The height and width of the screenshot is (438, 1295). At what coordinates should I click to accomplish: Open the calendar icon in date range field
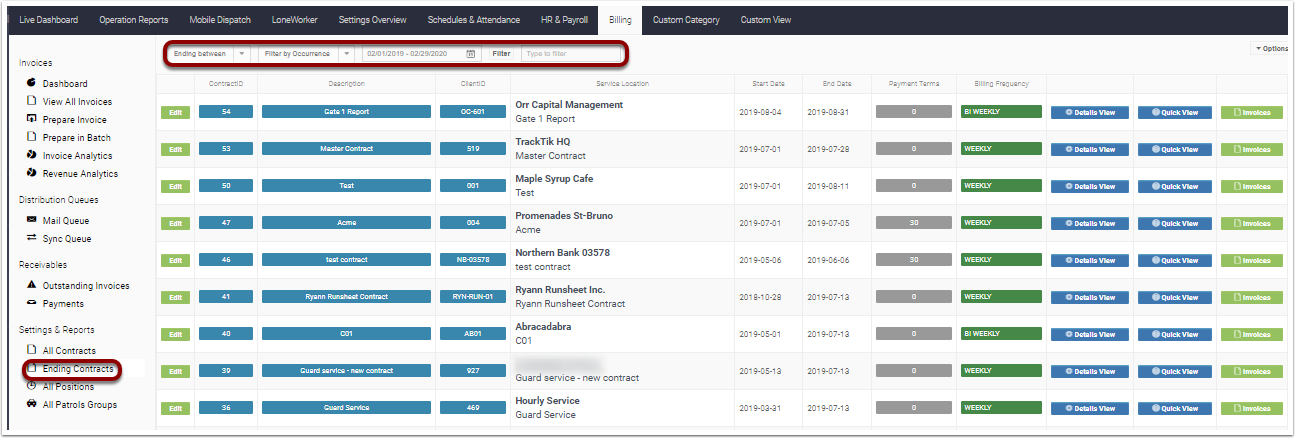click(471, 53)
